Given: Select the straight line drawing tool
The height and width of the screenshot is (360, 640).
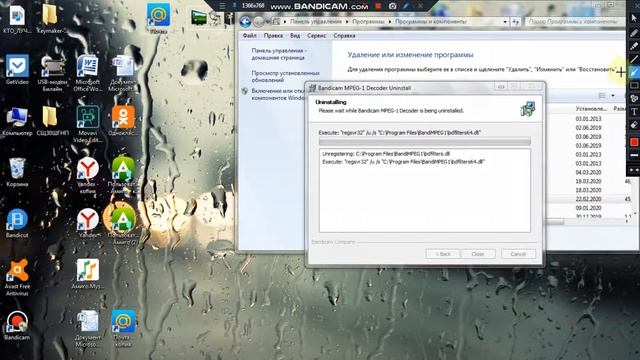Looking at the screenshot, I should pyautogui.click(x=634, y=59).
